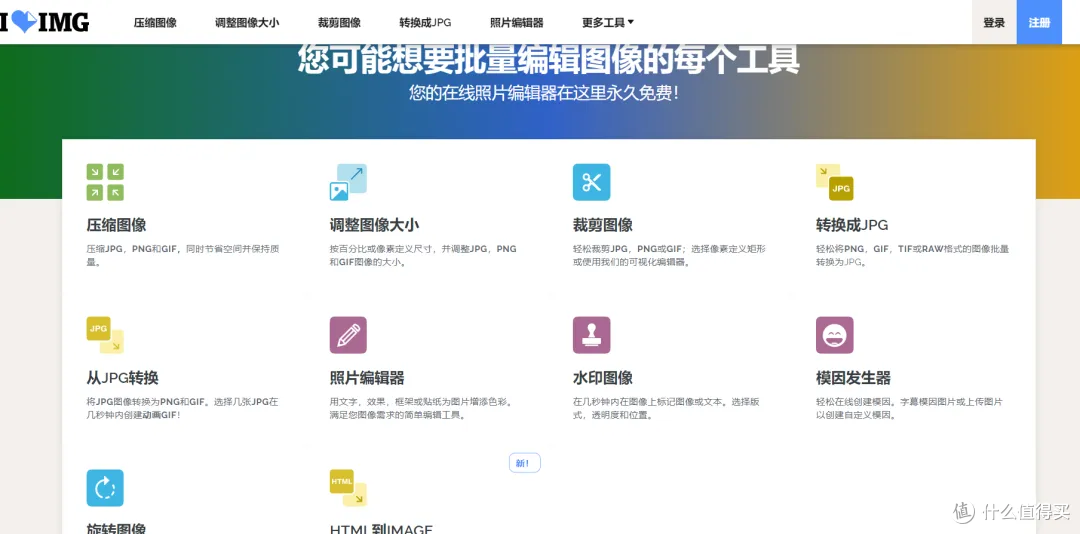This screenshot has width=1080, height=534.
Task: Open 裁剪图像 in the top navigation
Action: tap(339, 23)
